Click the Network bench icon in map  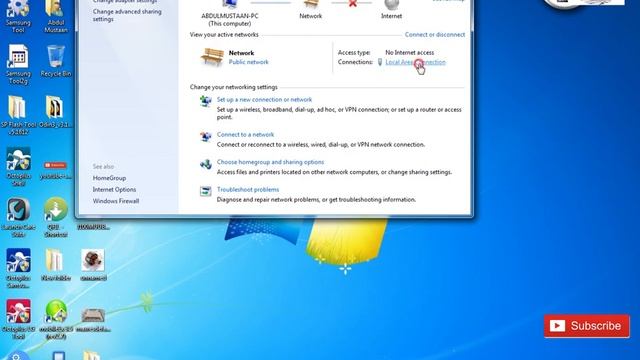[311, 4]
